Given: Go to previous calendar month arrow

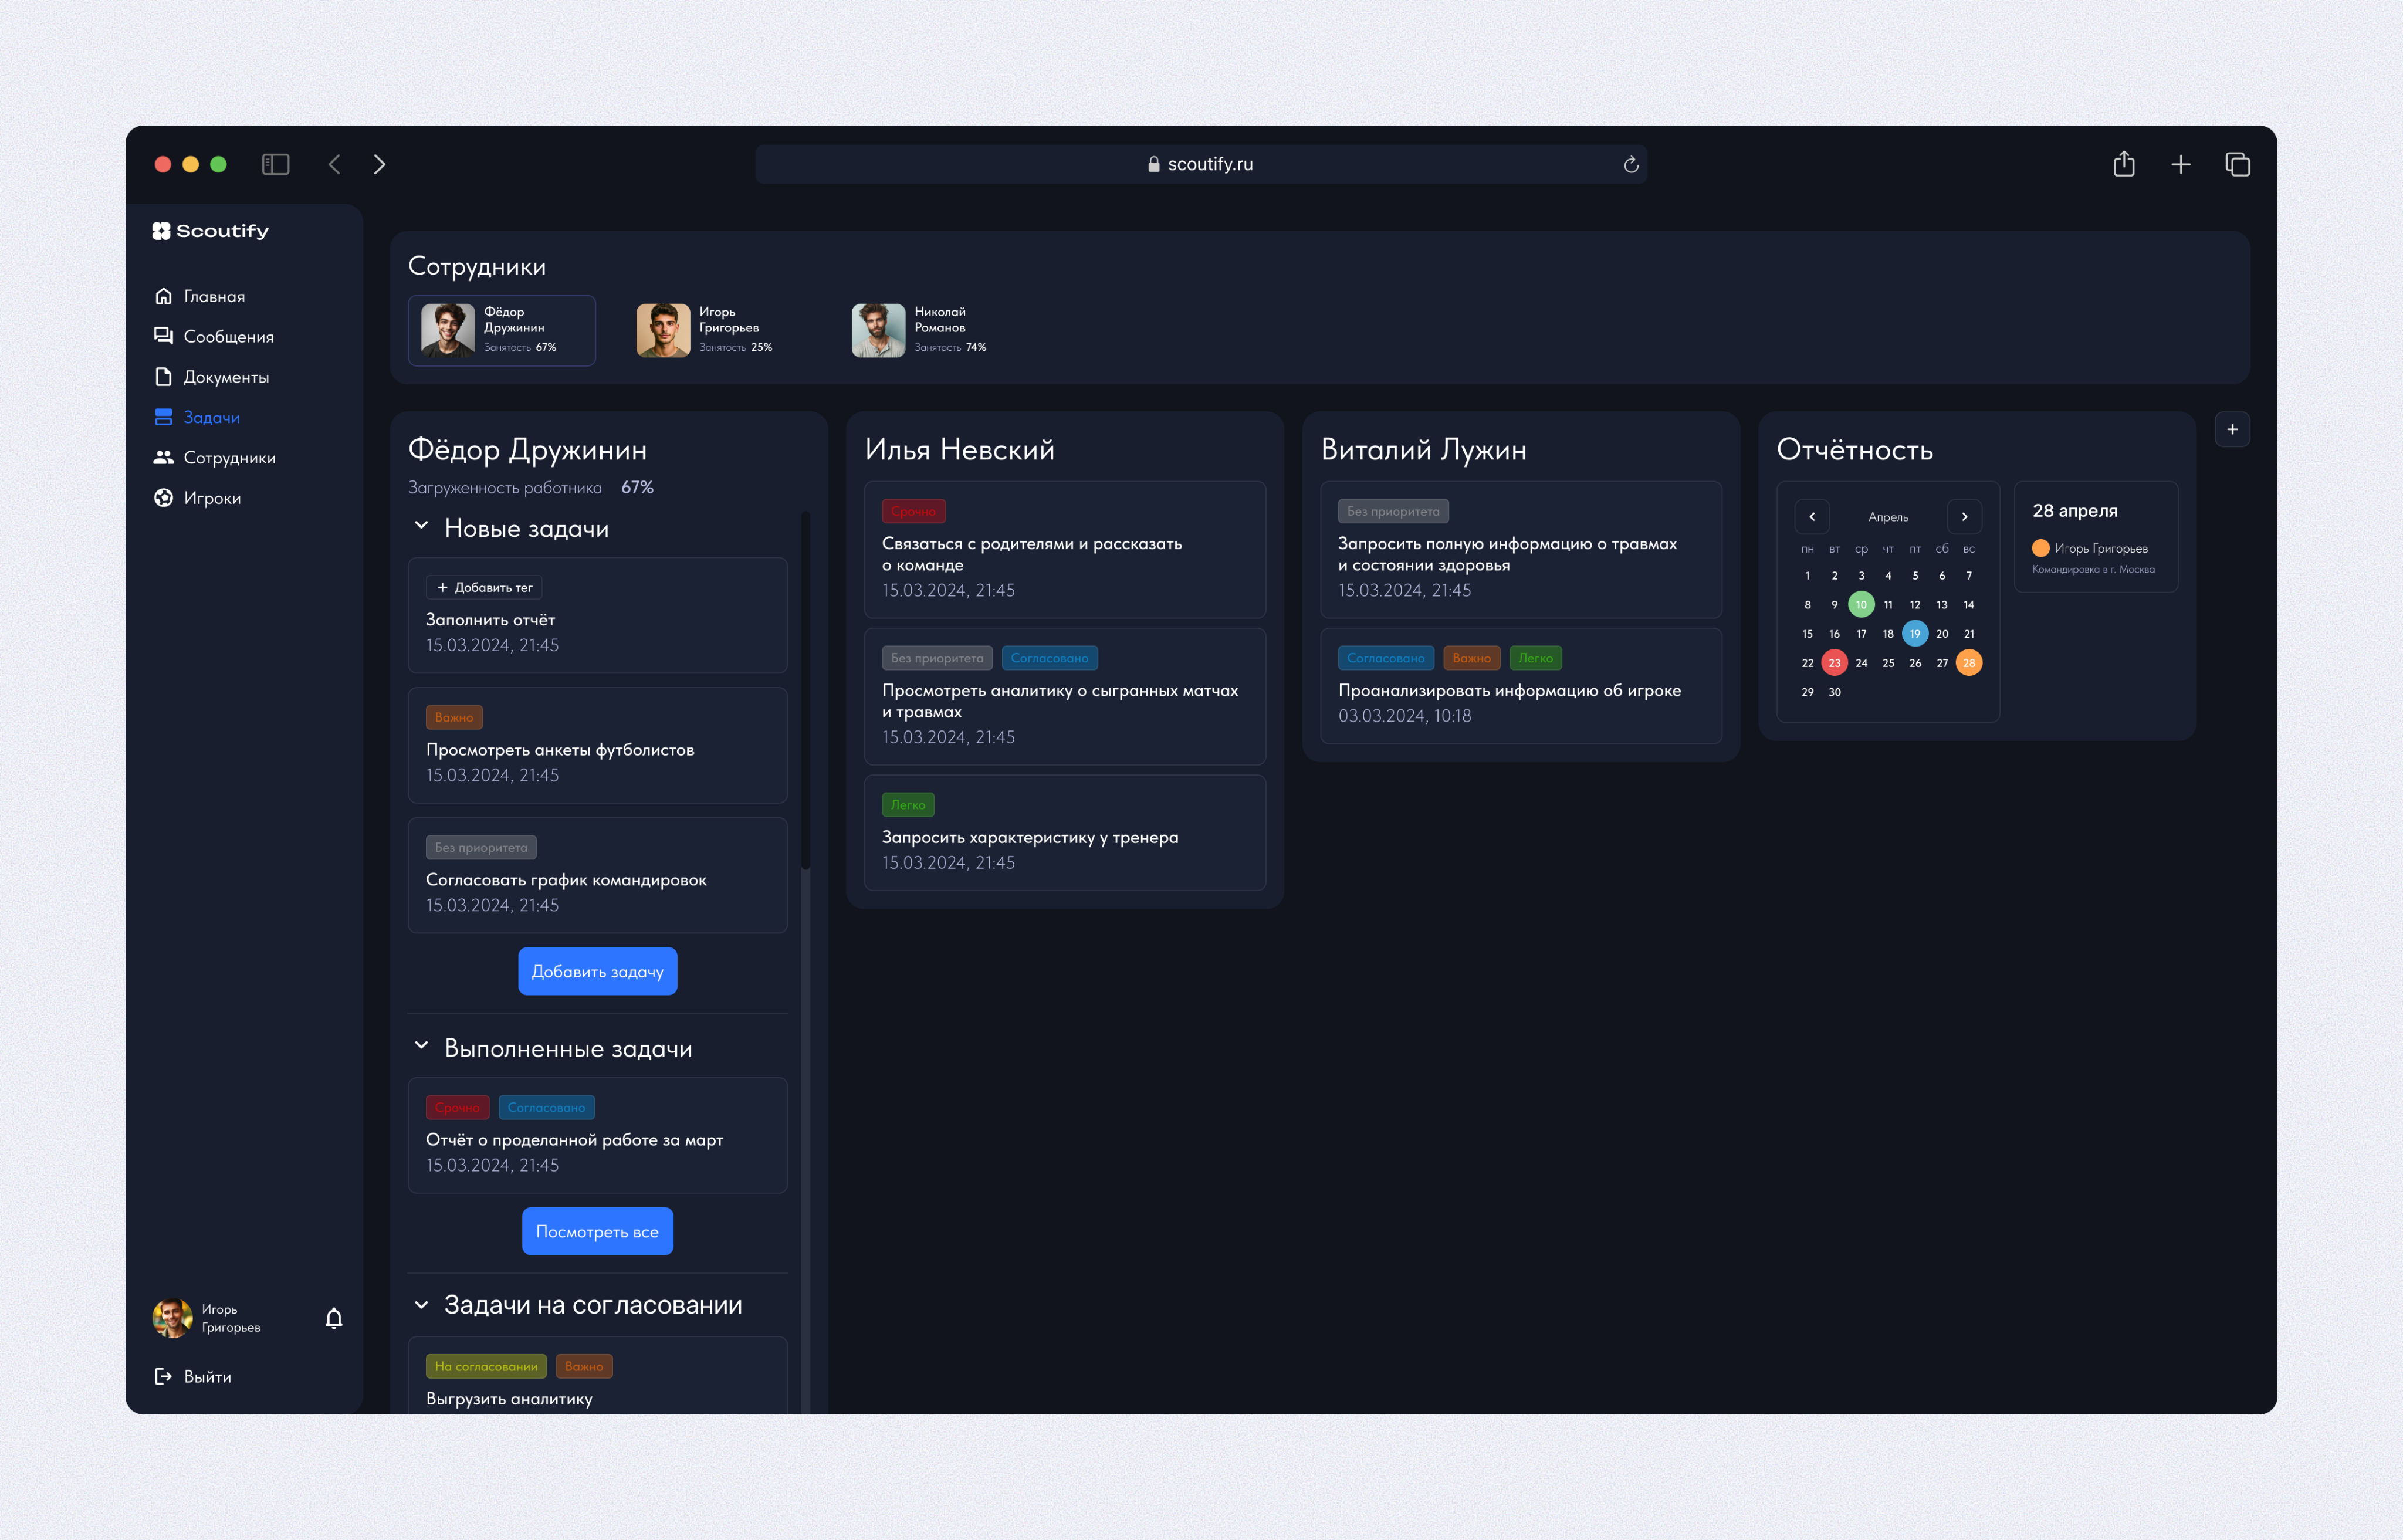Looking at the screenshot, I should click(x=1812, y=517).
